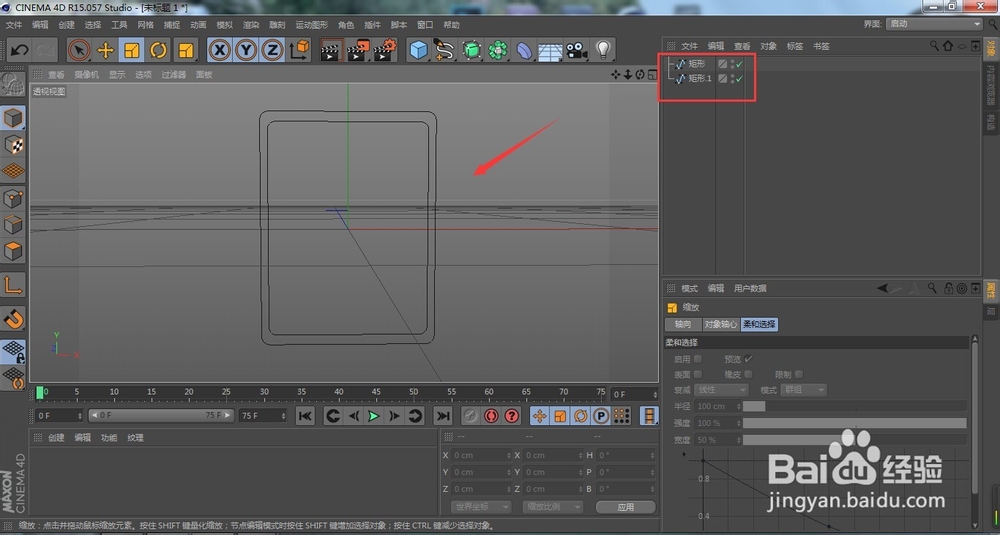Toggle Z axis lock
This screenshot has width=1000, height=535.
(272, 50)
